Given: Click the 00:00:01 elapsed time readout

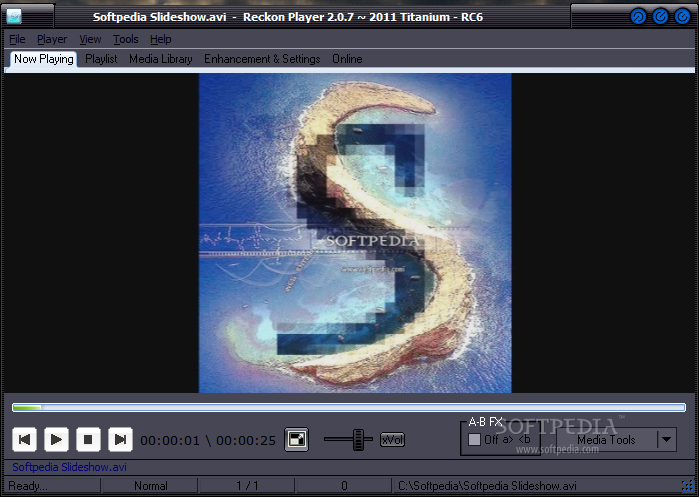Looking at the screenshot, I should click(x=170, y=440).
